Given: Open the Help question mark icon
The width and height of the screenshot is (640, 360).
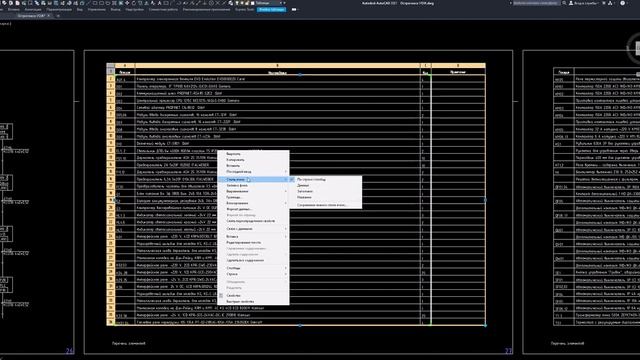Looking at the screenshot, I should pyautogui.click(x=623, y=3).
